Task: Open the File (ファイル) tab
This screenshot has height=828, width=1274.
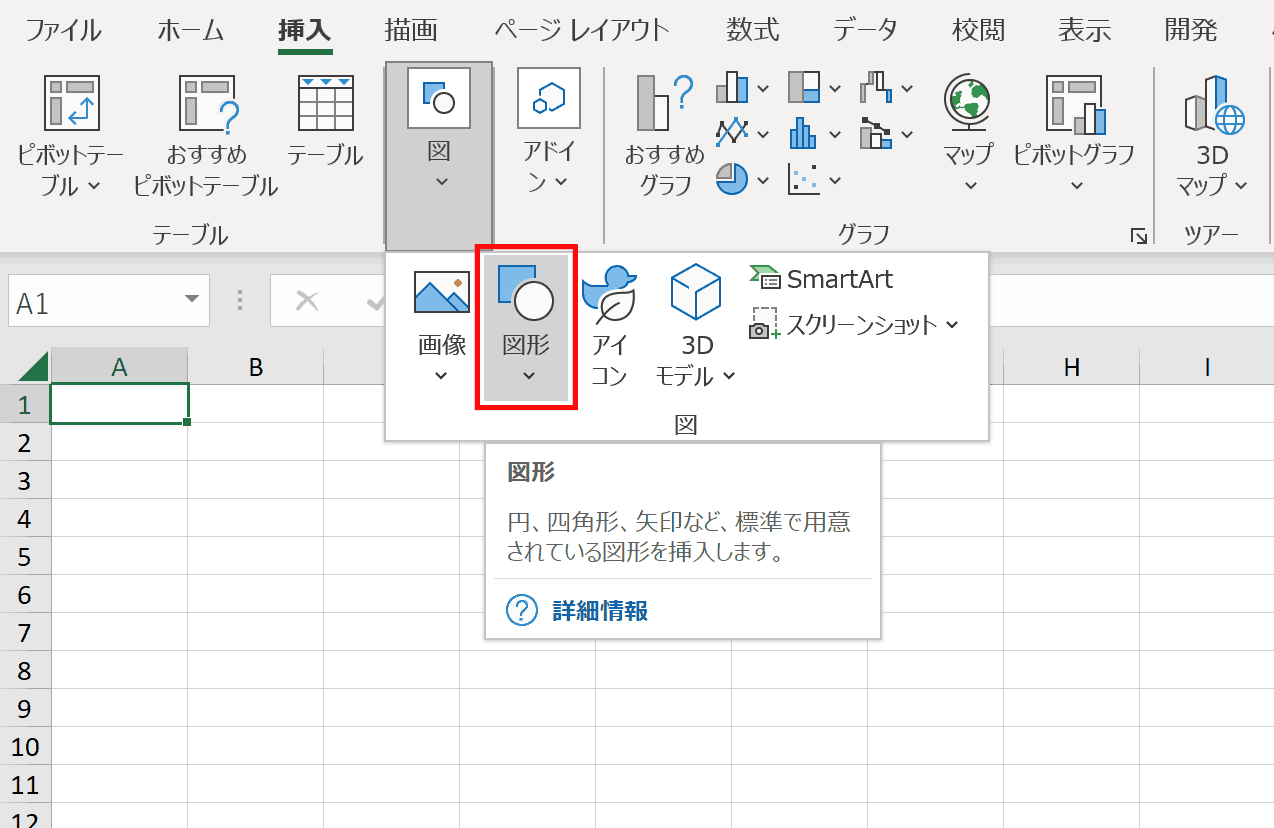Action: click(63, 30)
